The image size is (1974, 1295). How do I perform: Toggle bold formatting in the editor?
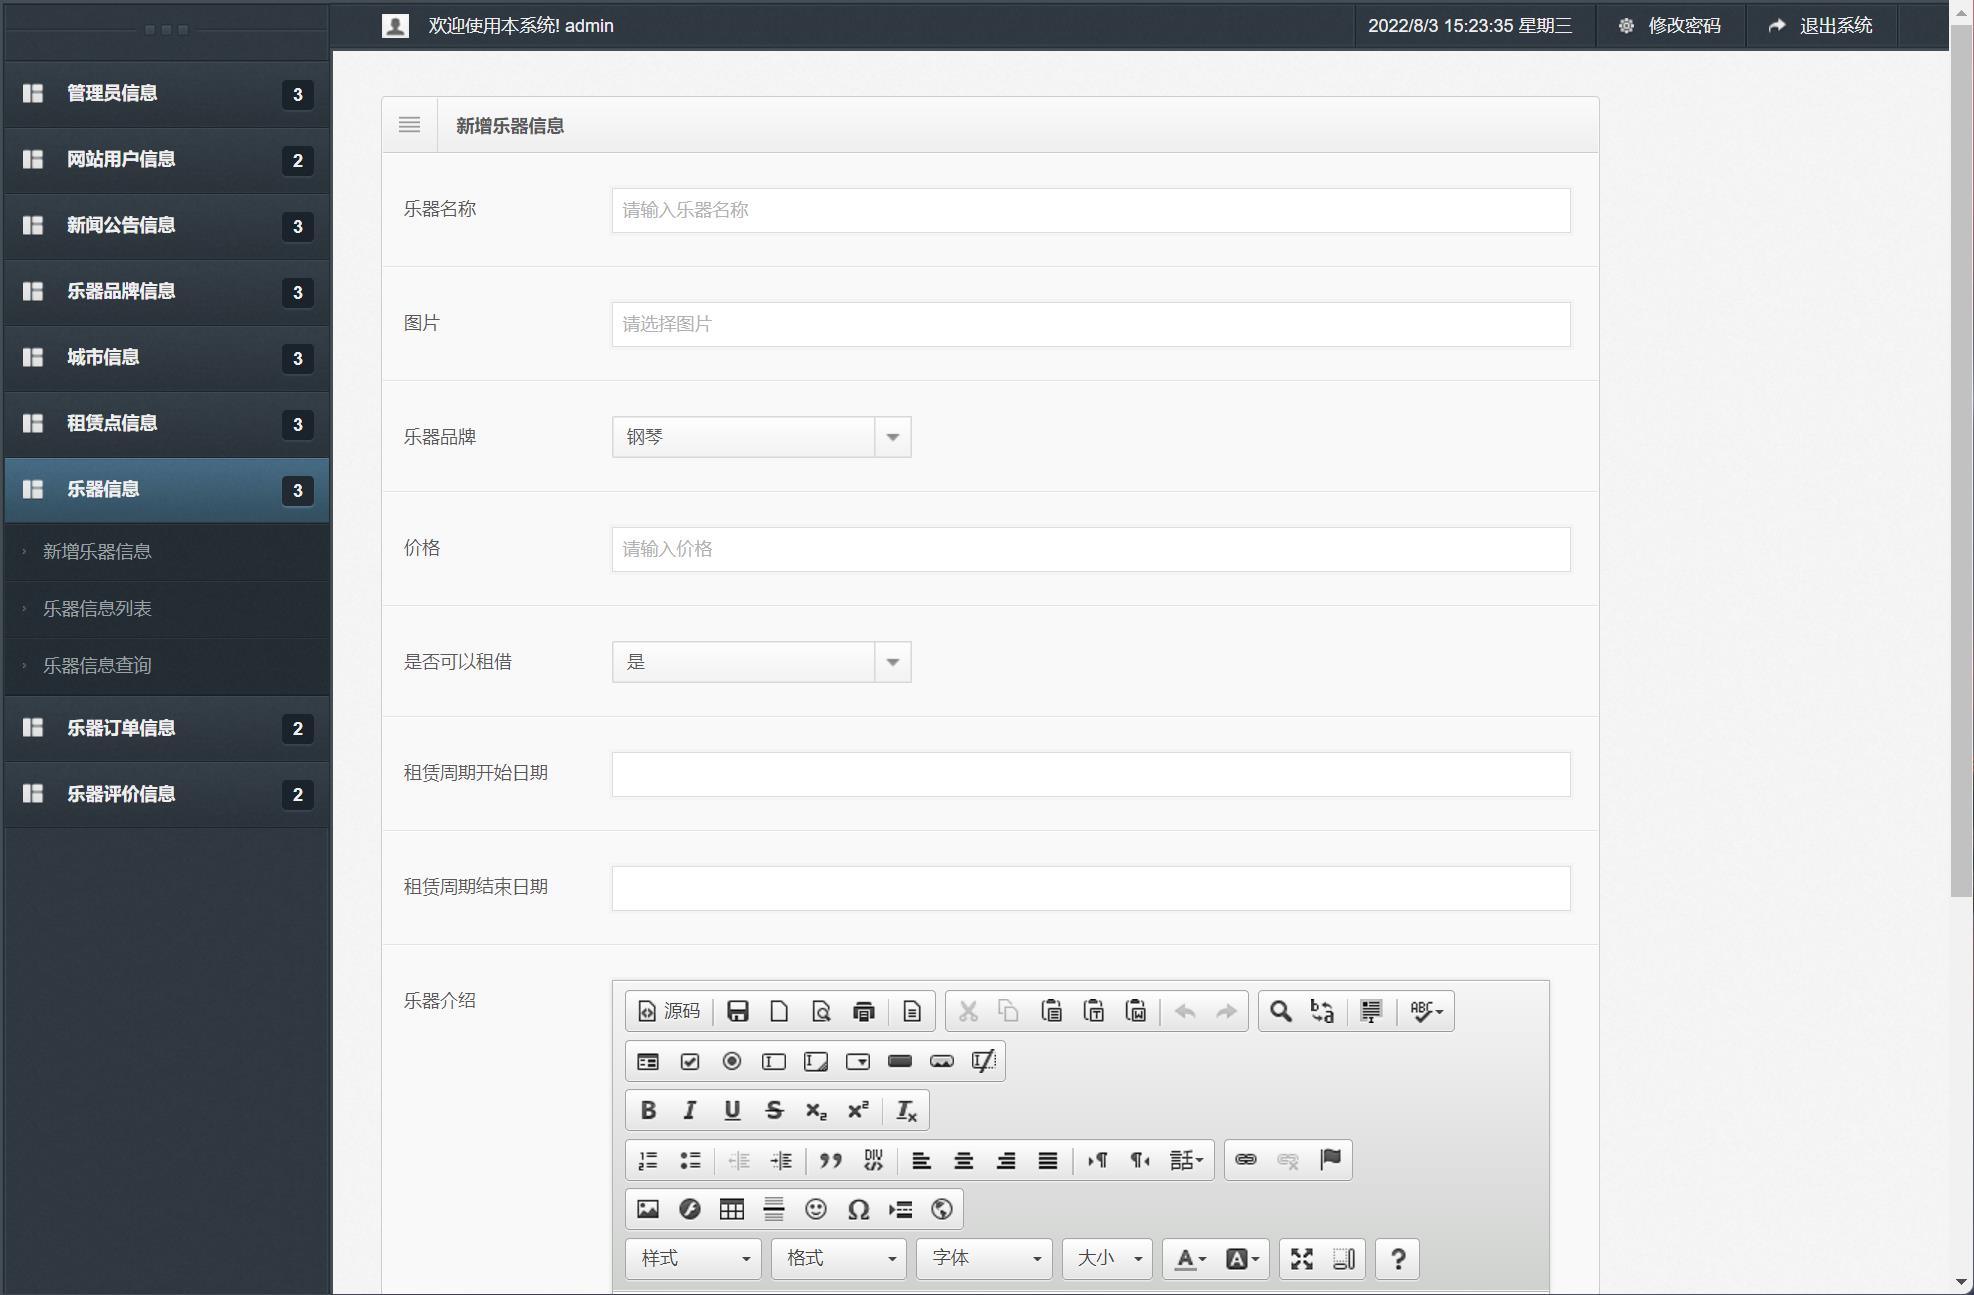(x=647, y=1110)
